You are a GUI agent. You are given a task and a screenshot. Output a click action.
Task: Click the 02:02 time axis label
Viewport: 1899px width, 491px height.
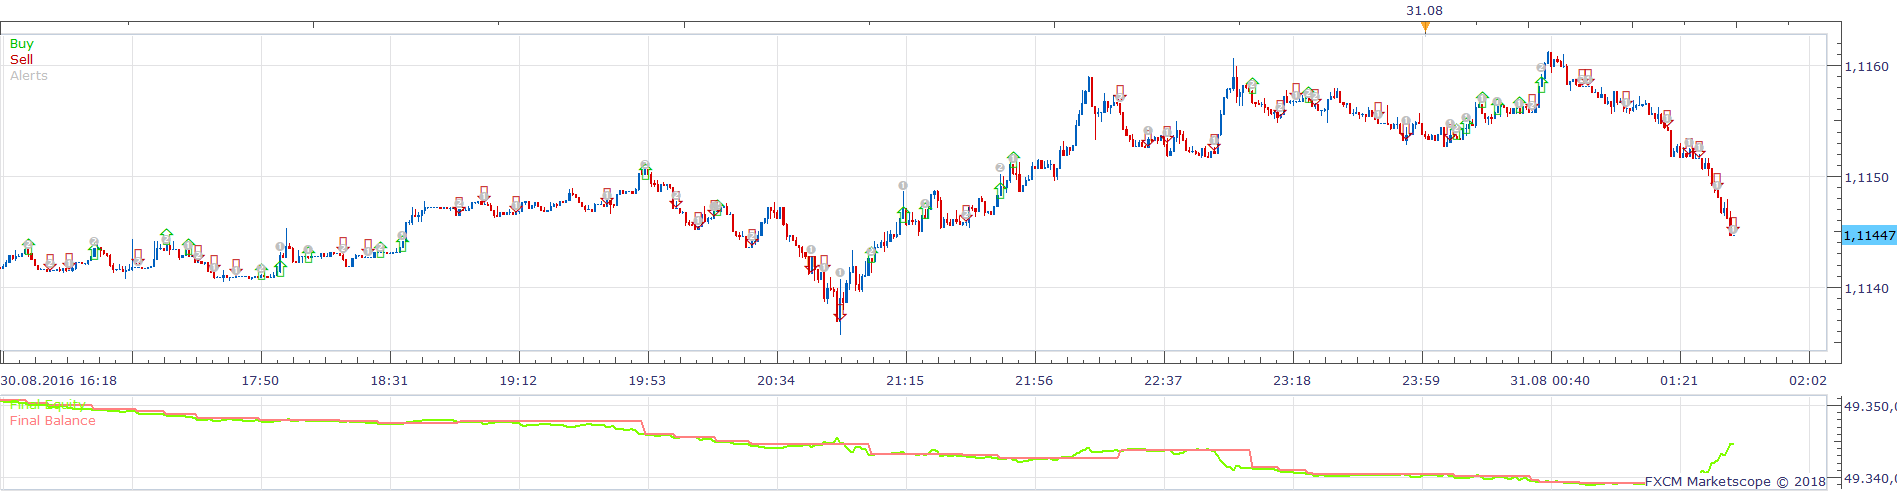pyautogui.click(x=1808, y=381)
